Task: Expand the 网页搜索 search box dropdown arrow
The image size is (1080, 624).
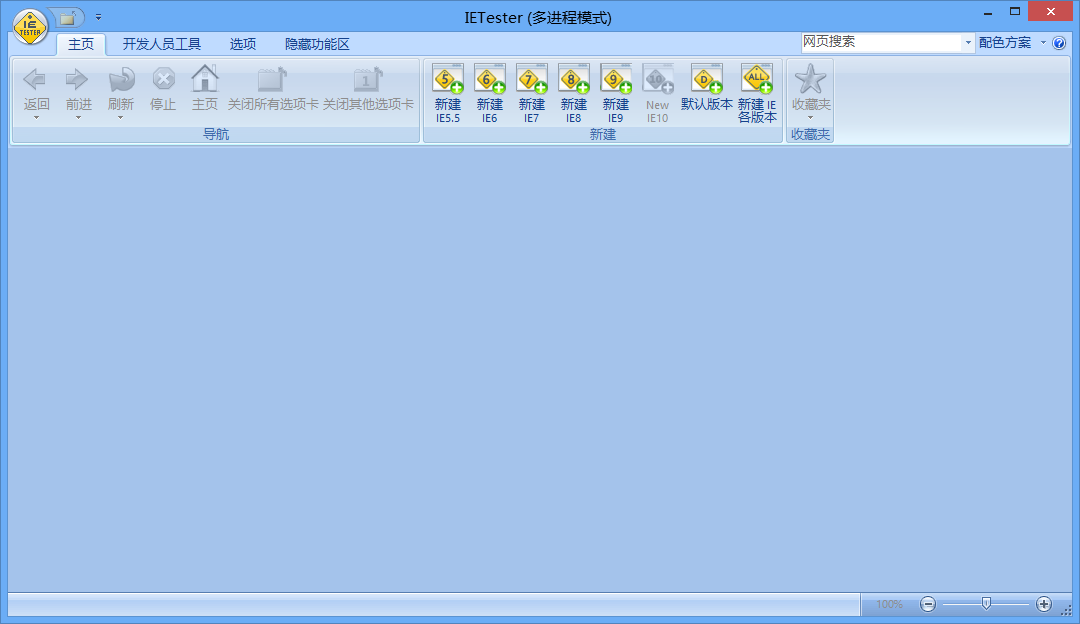Action: 968,43
